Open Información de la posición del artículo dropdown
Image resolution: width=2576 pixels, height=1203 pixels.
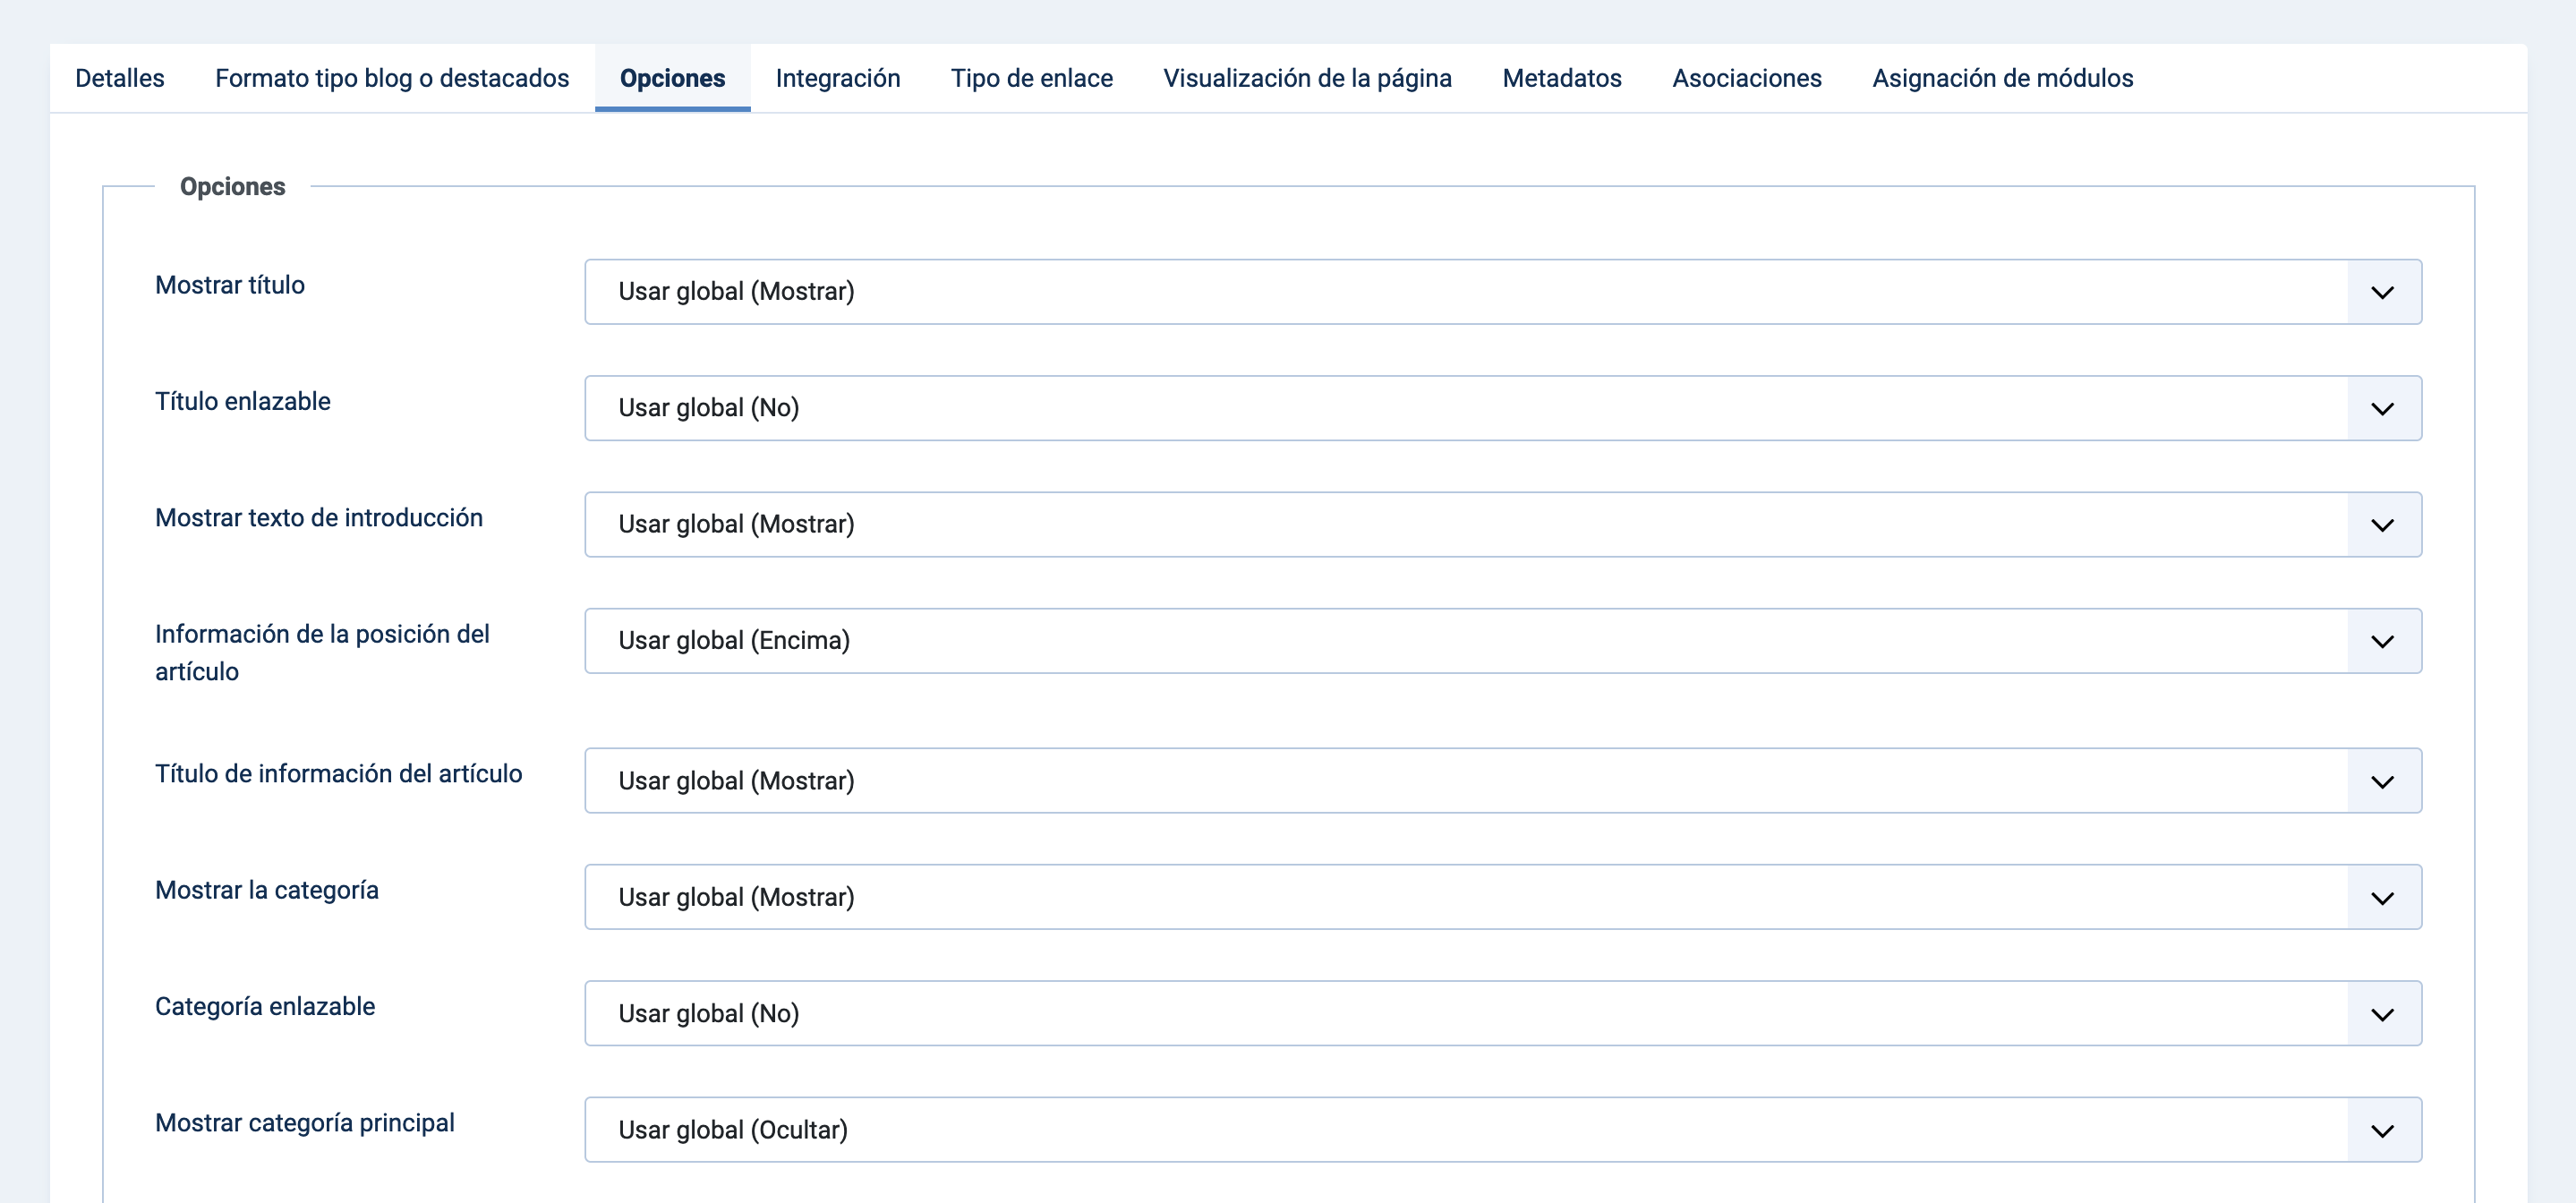click(1503, 641)
